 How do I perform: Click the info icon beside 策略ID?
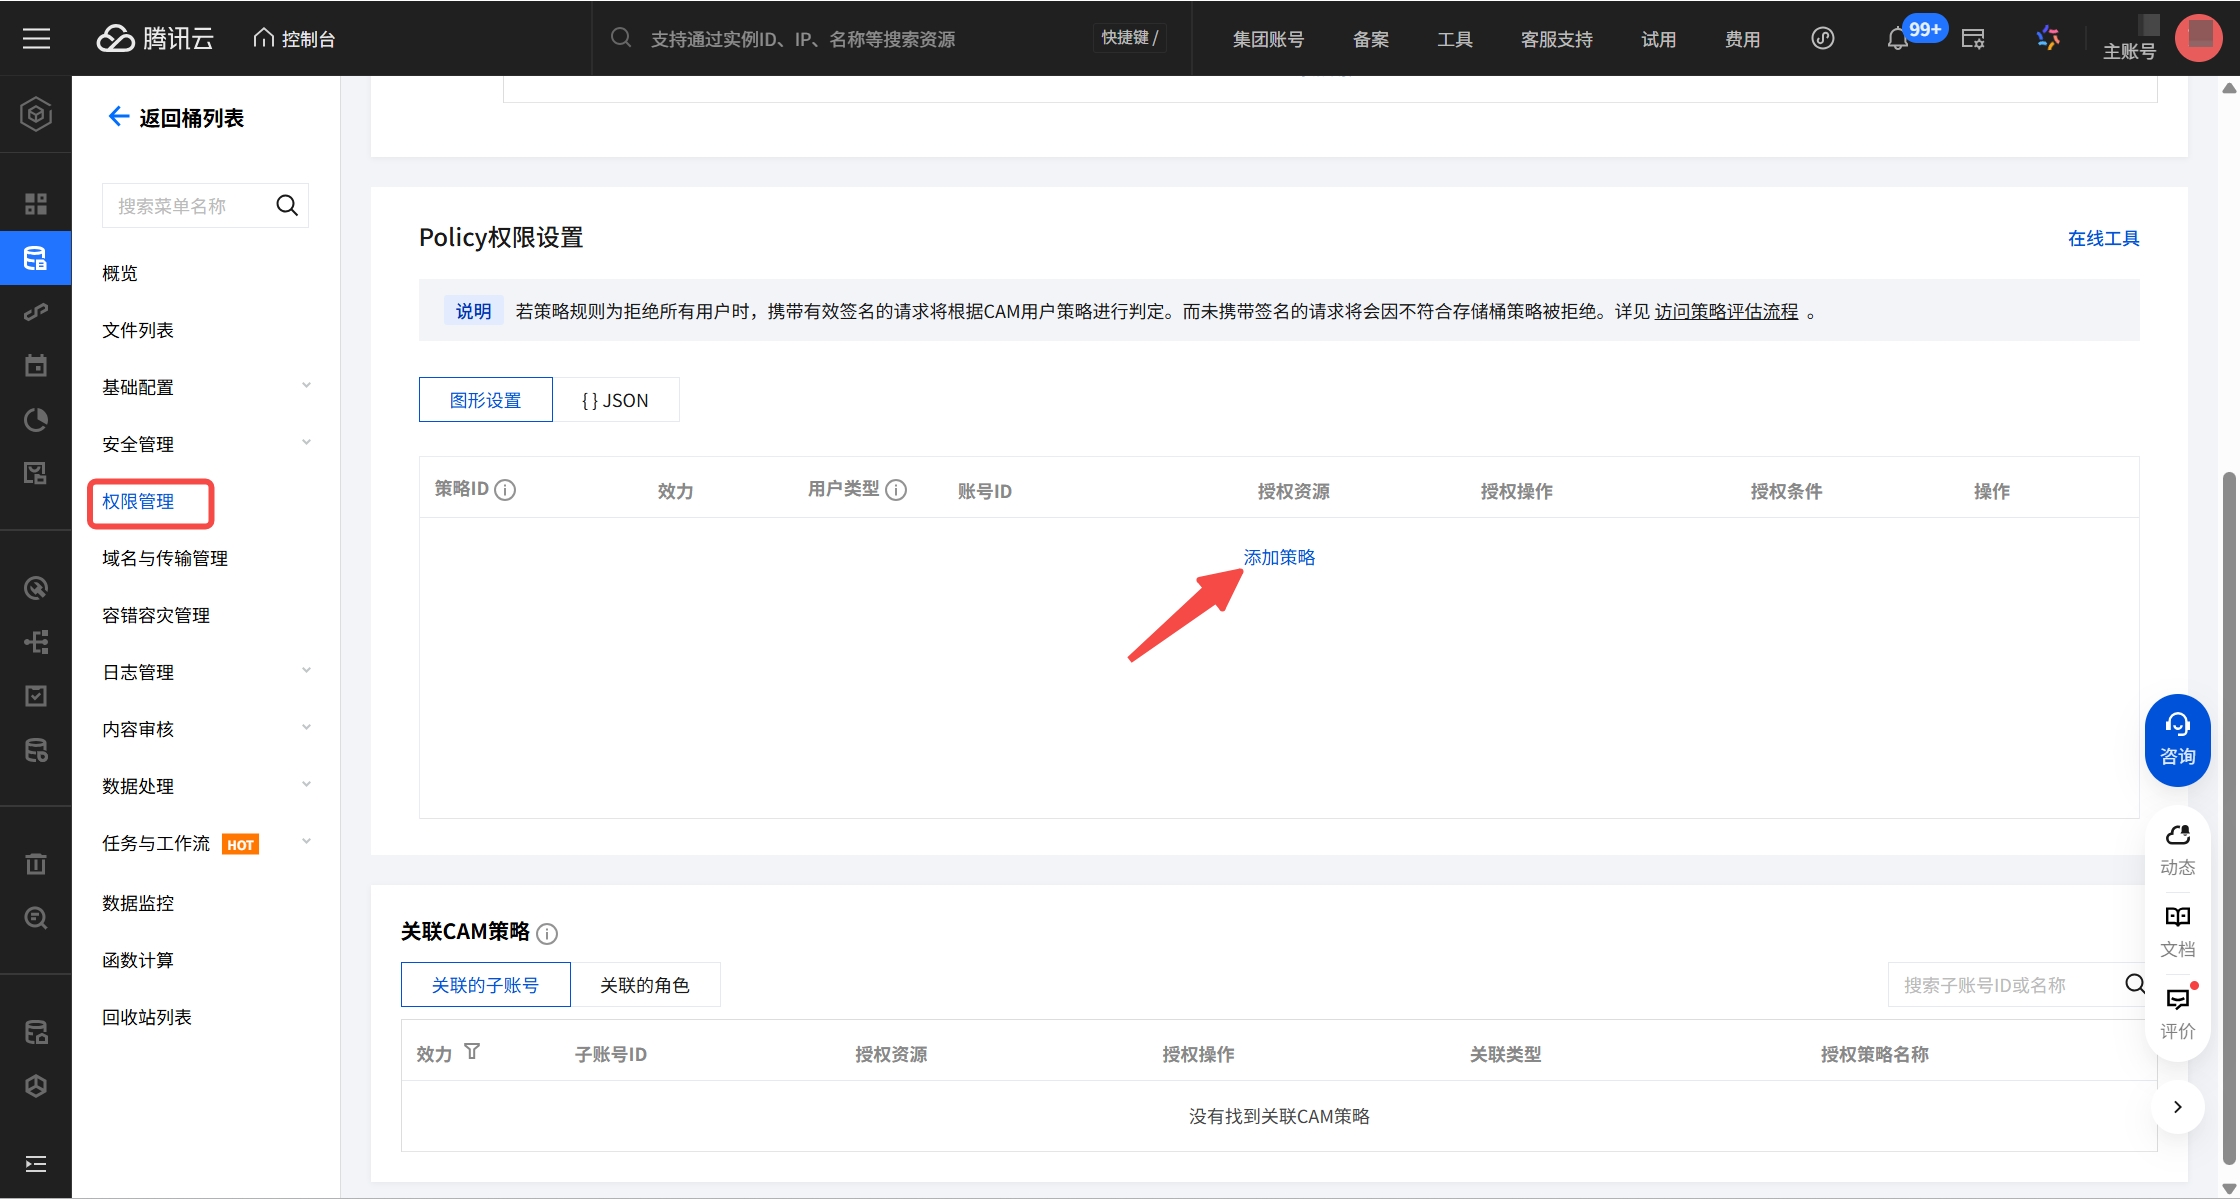505,490
